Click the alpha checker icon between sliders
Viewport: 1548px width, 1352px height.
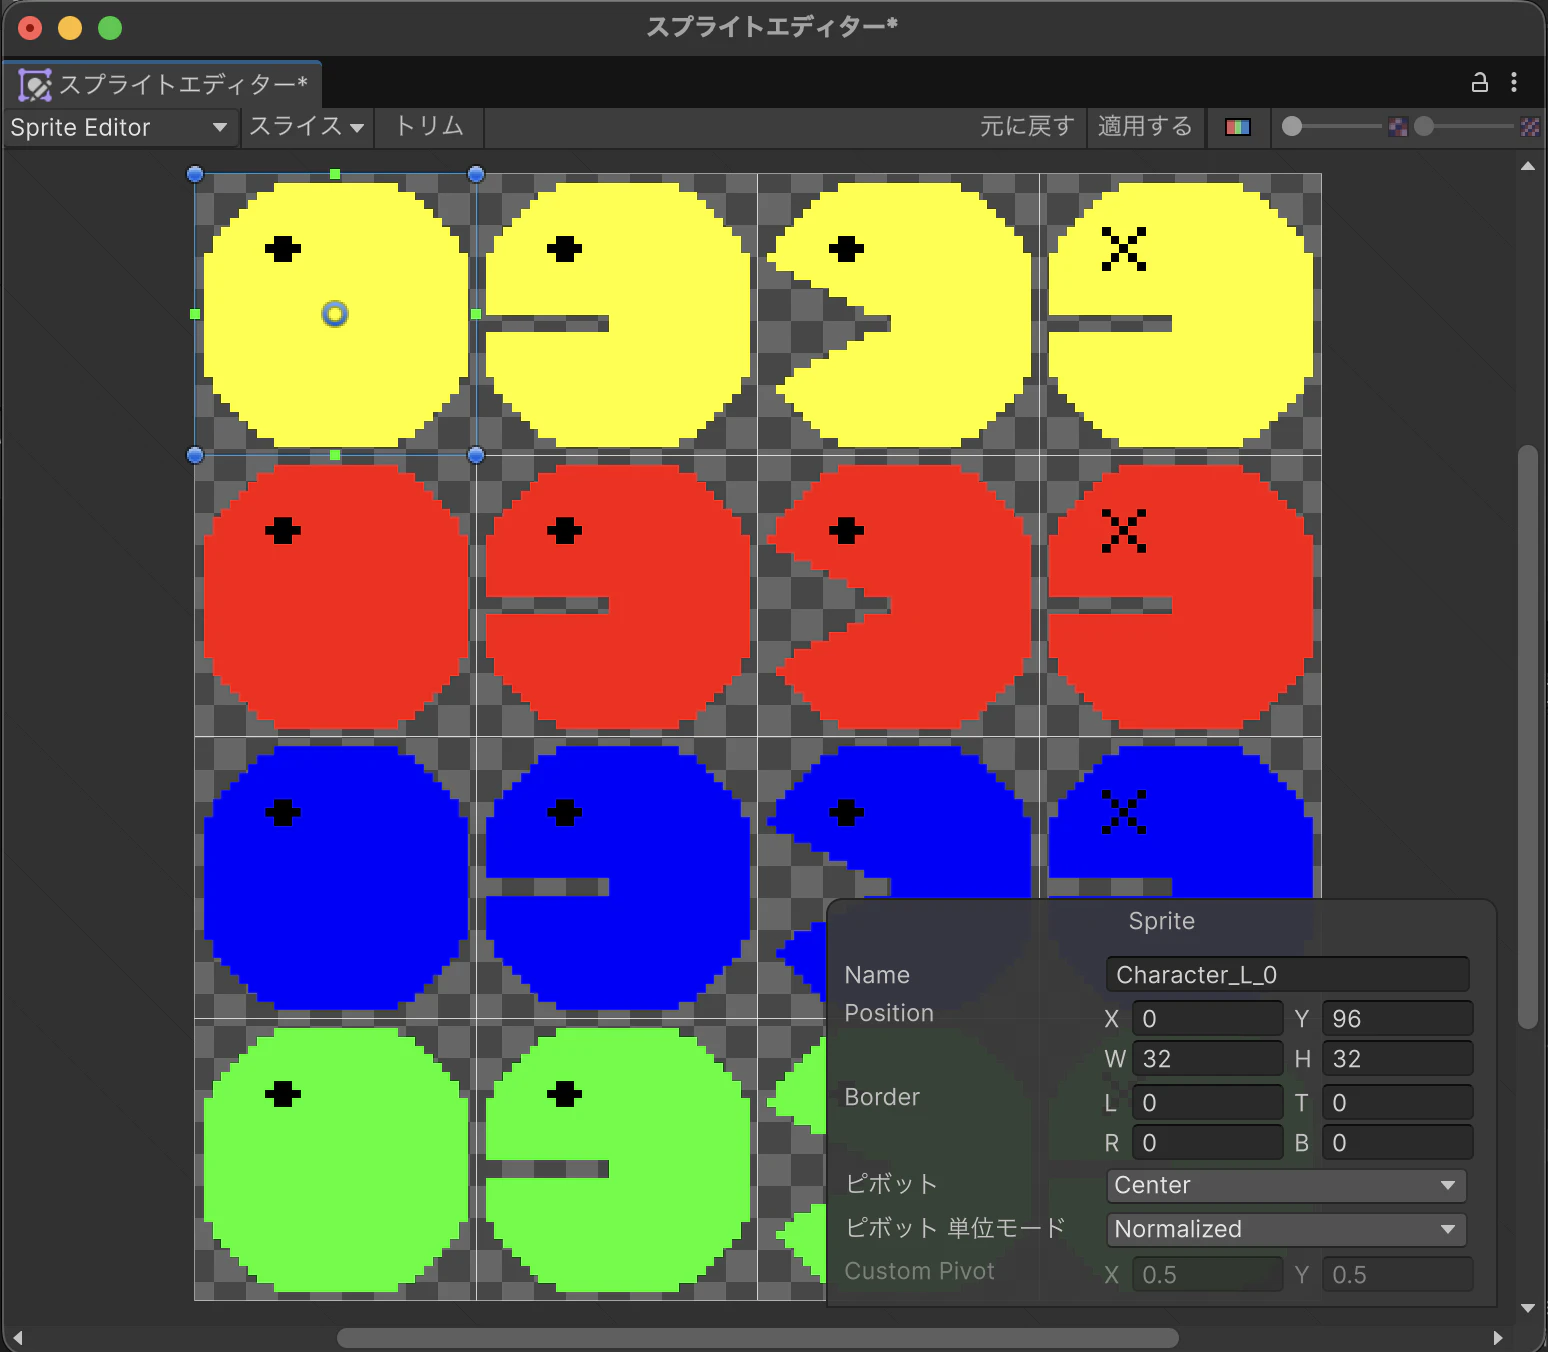pos(1398,127)
